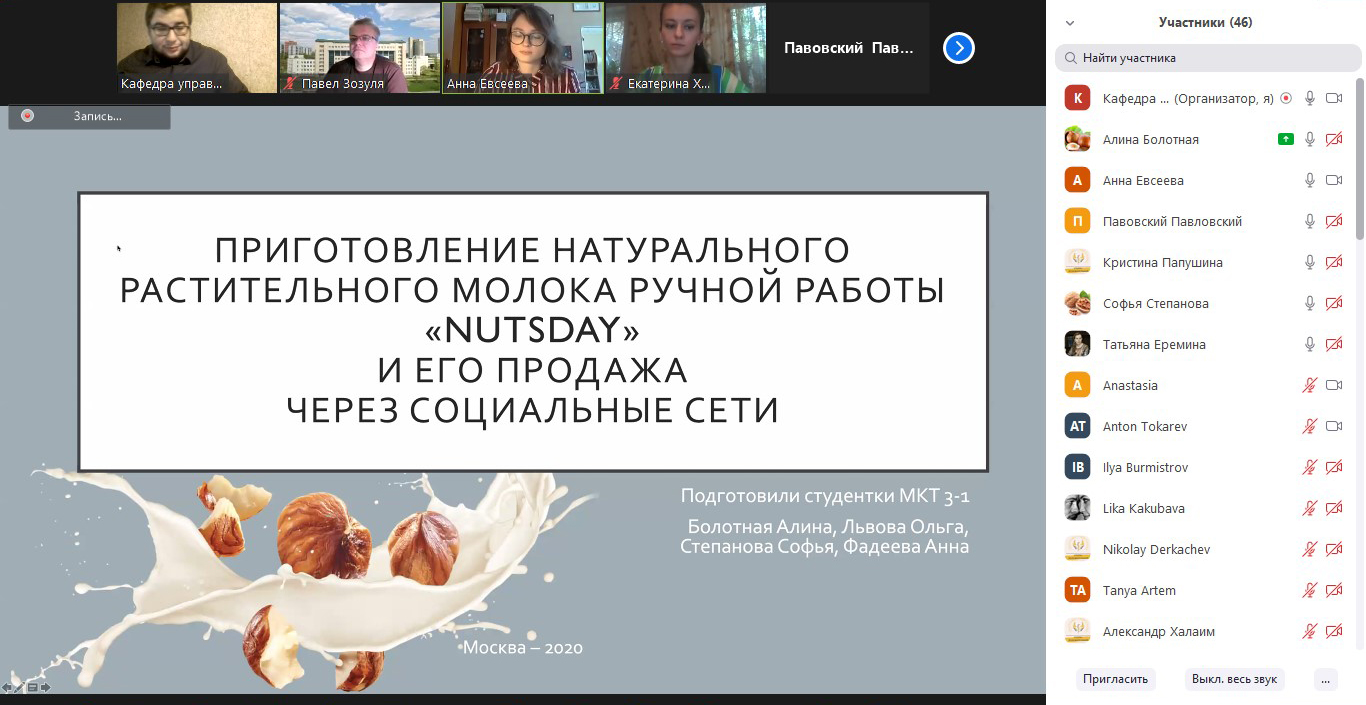Show next video thumbnails with blue arrow
The width and height of the screenshot is (1366, 705).
958,47
